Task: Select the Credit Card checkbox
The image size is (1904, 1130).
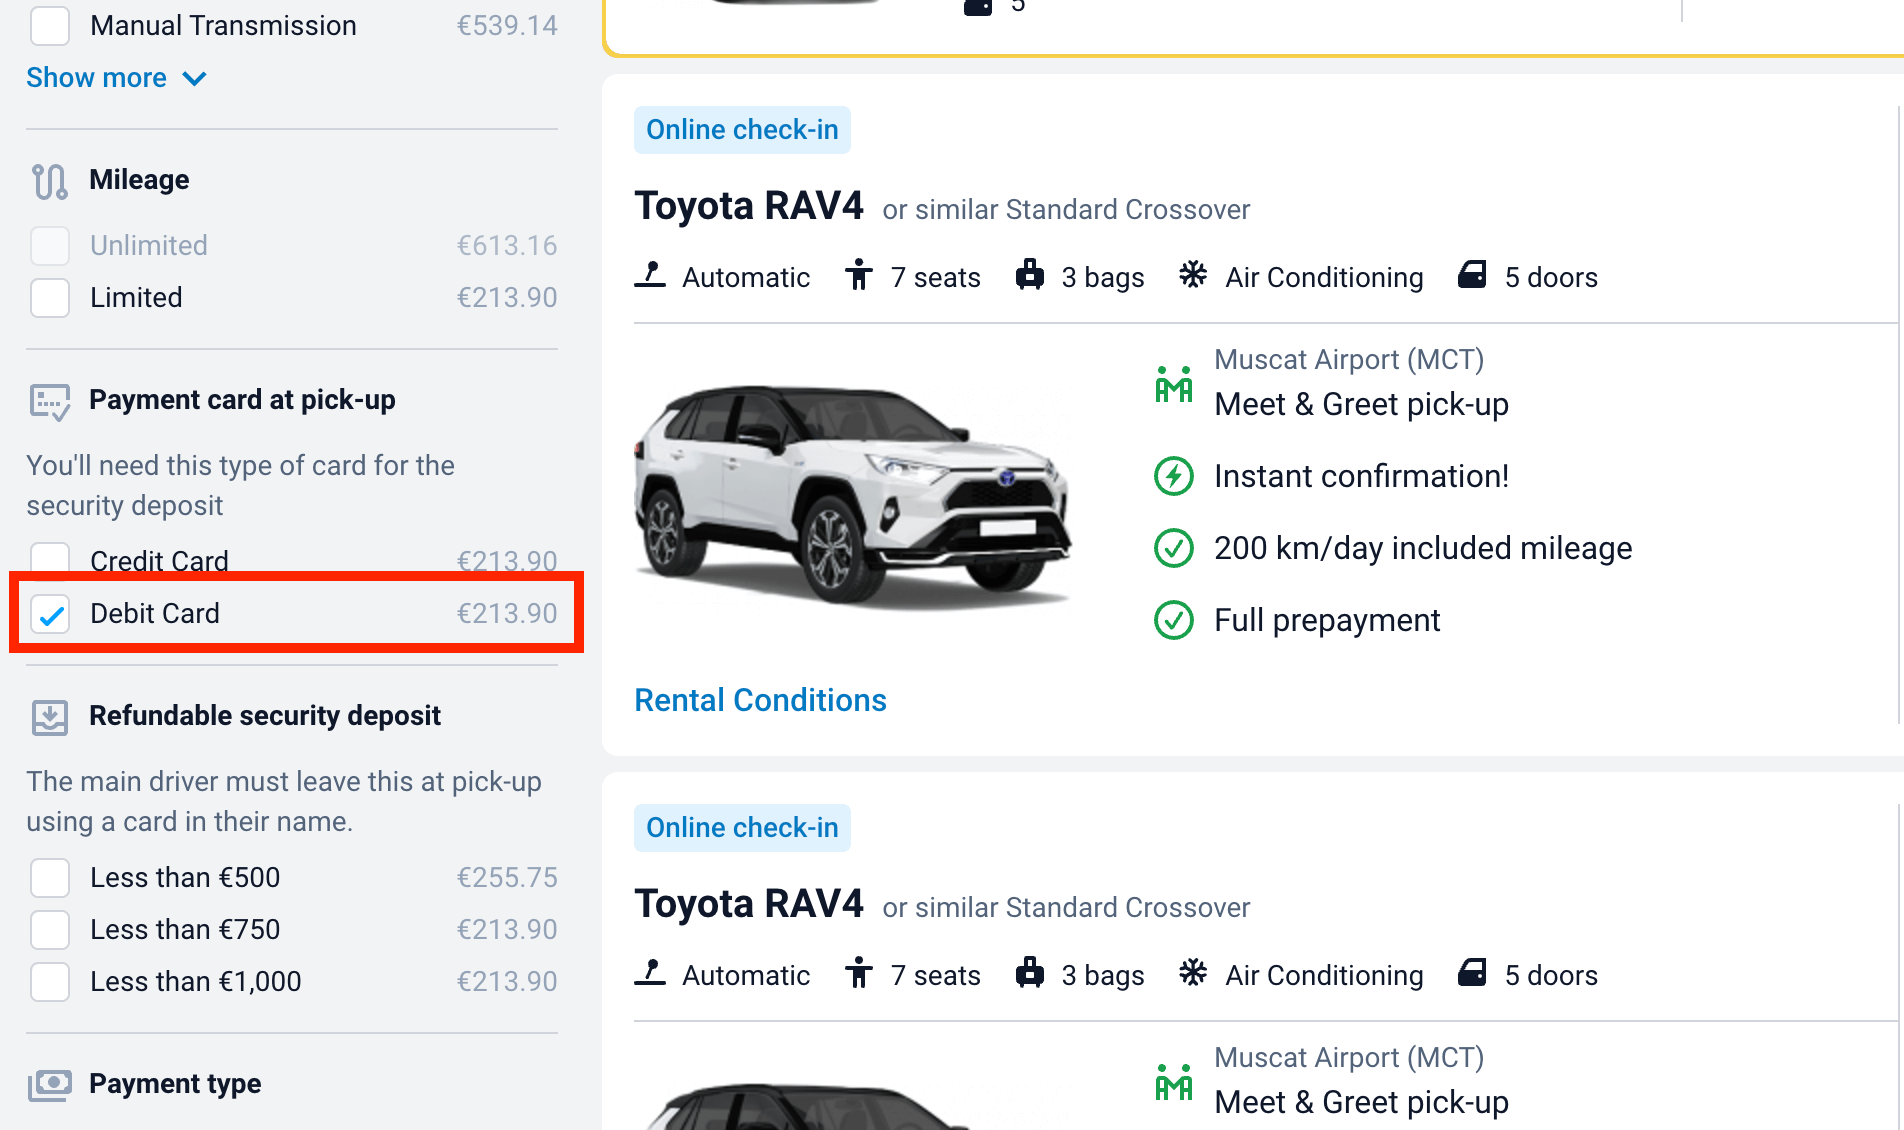Action: click(50, 557)
